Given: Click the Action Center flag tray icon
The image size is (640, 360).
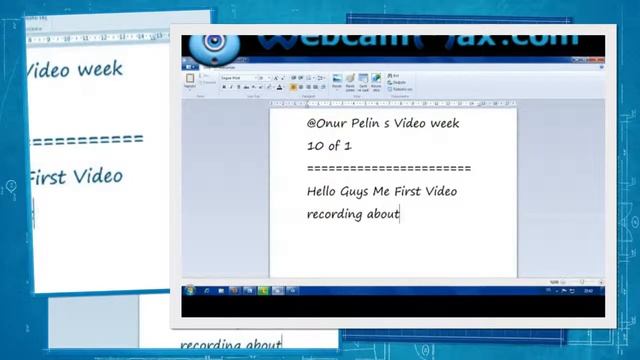Looking at the screenshot, I should click(x=564, y=291).
